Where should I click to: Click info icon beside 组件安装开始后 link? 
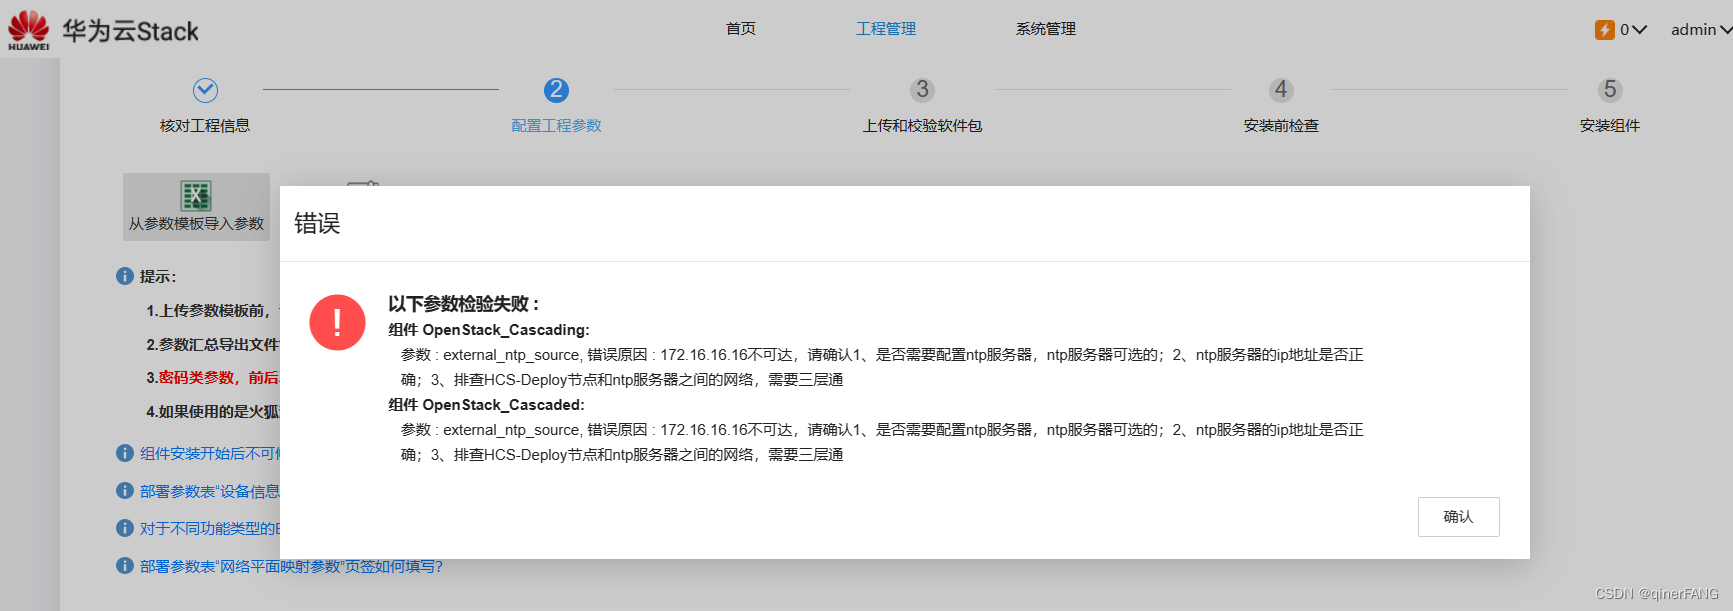125,453
